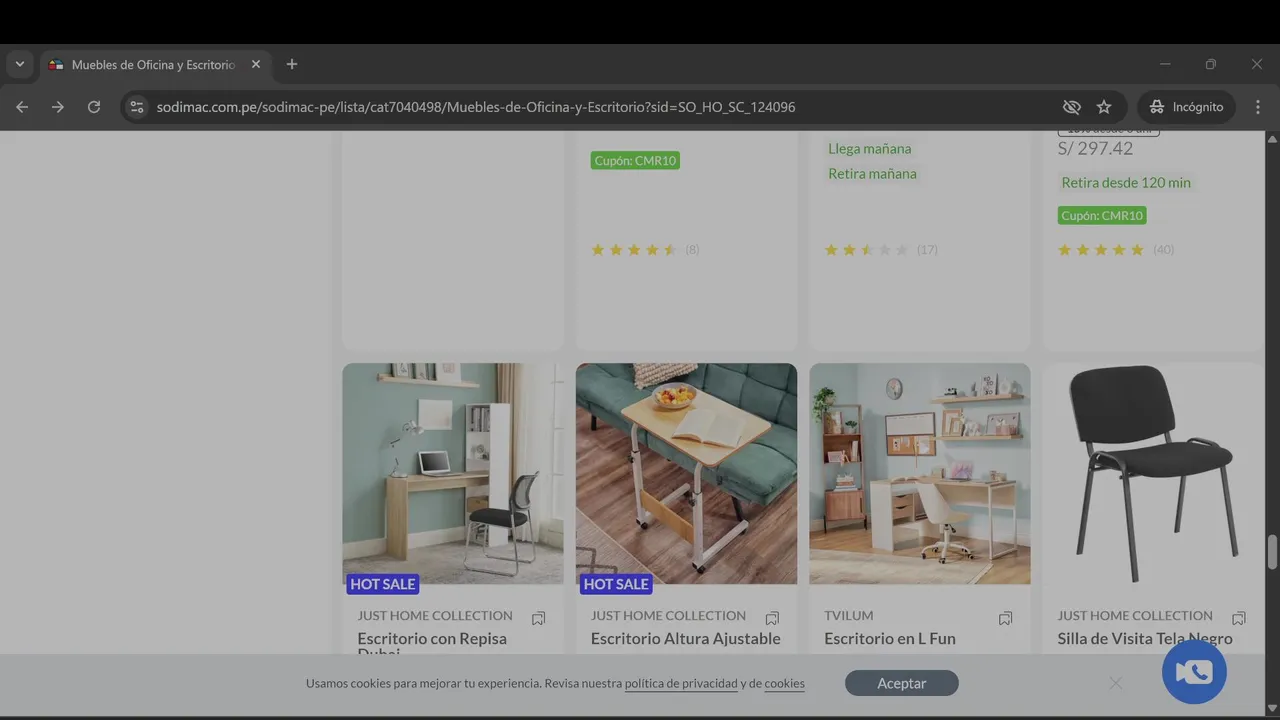Save Silla de Visita Tela Negro to list icon
Viewport: 1280px width, 720px height.
(x=1239, y=618)
